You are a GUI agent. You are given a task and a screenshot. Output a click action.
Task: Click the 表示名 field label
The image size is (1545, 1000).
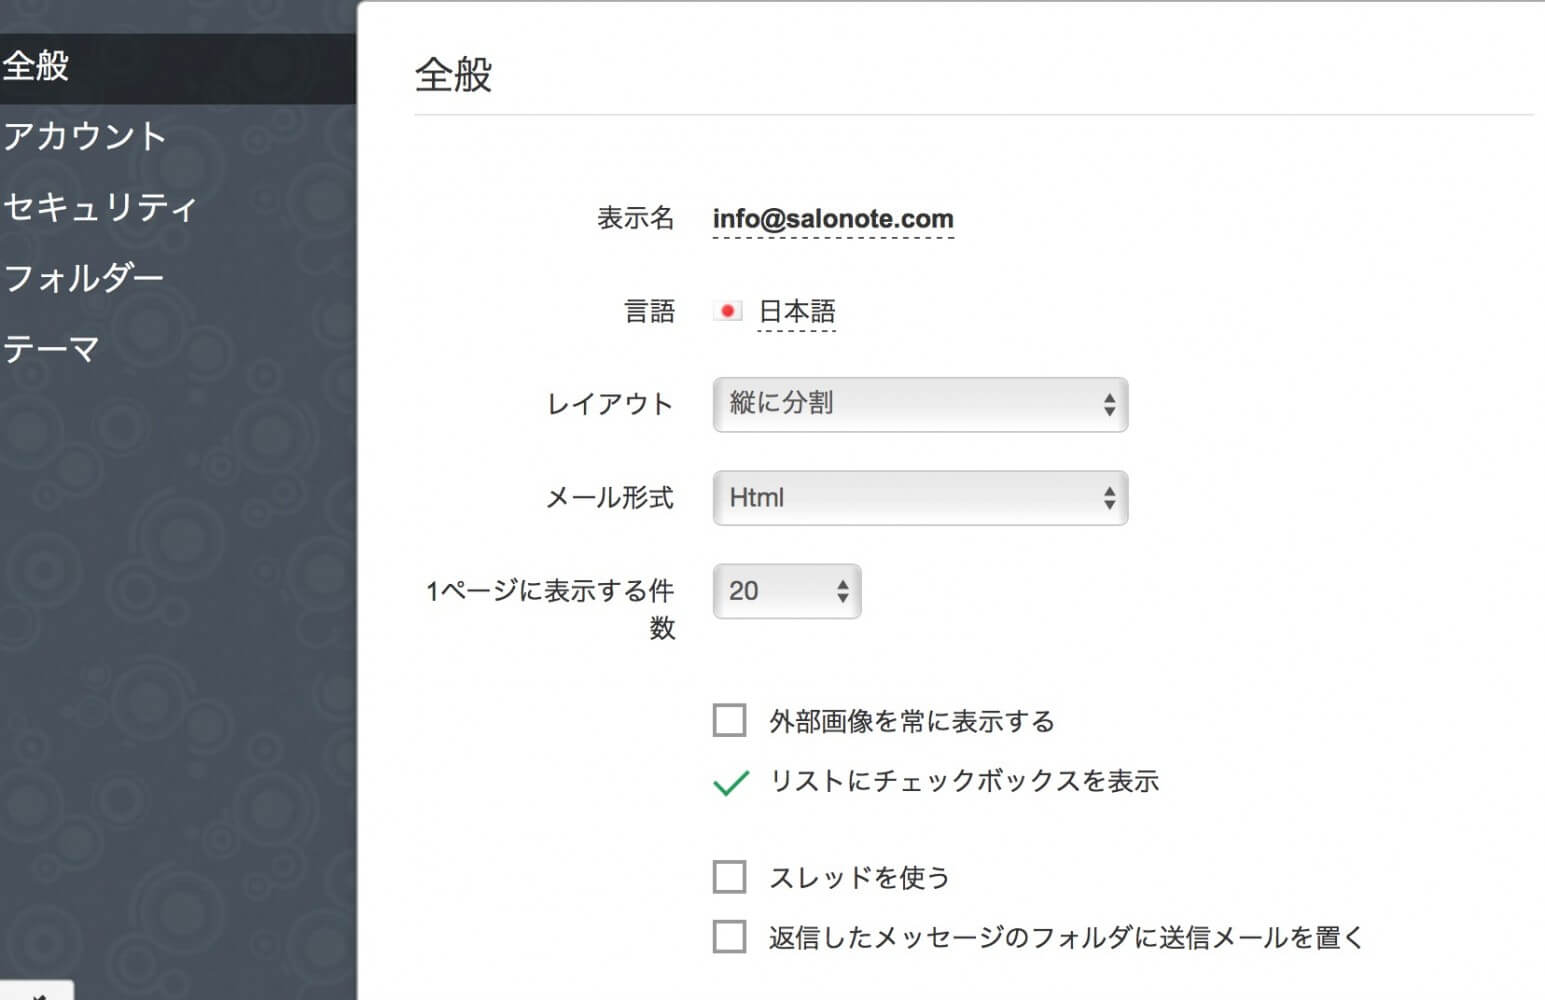pyautogui.click(x=635, y=218)
